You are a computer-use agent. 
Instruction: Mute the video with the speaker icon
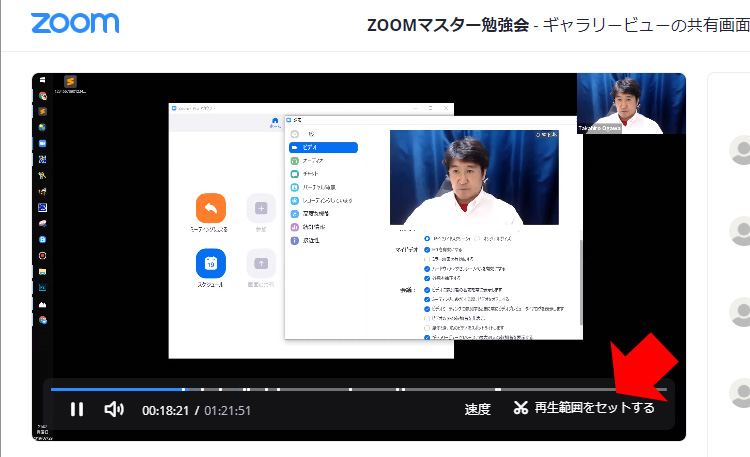tap(114, 409)
